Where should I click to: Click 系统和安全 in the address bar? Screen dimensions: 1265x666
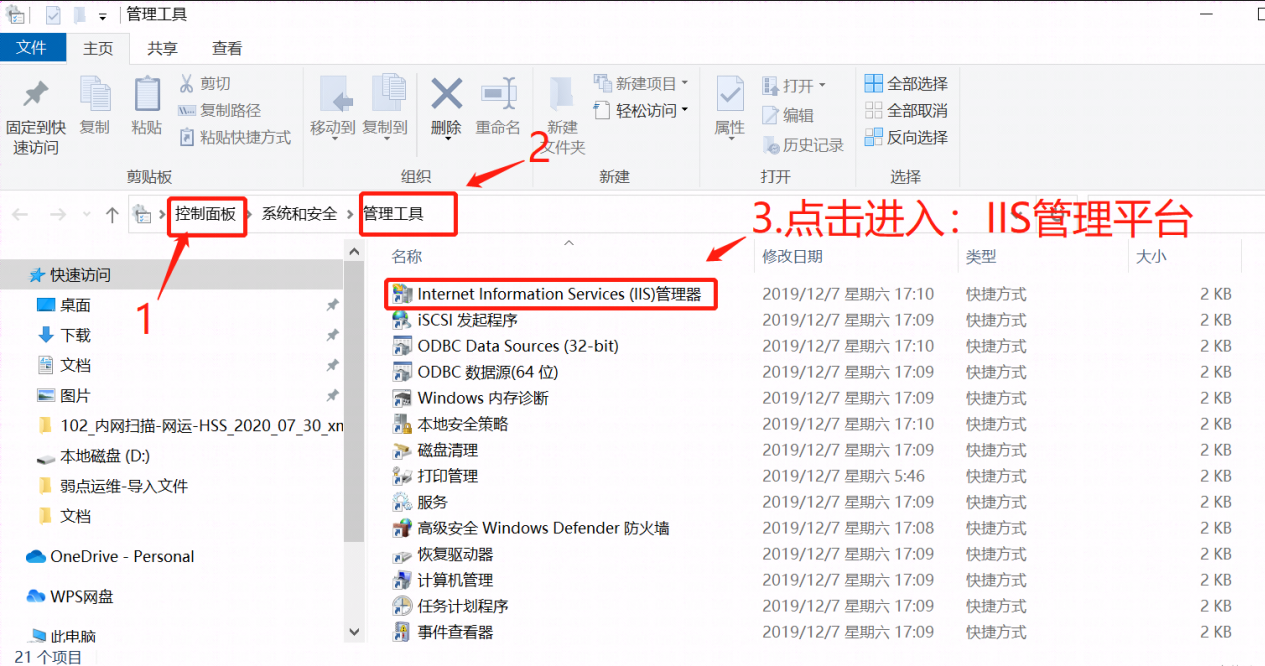(x=299, y=213)
